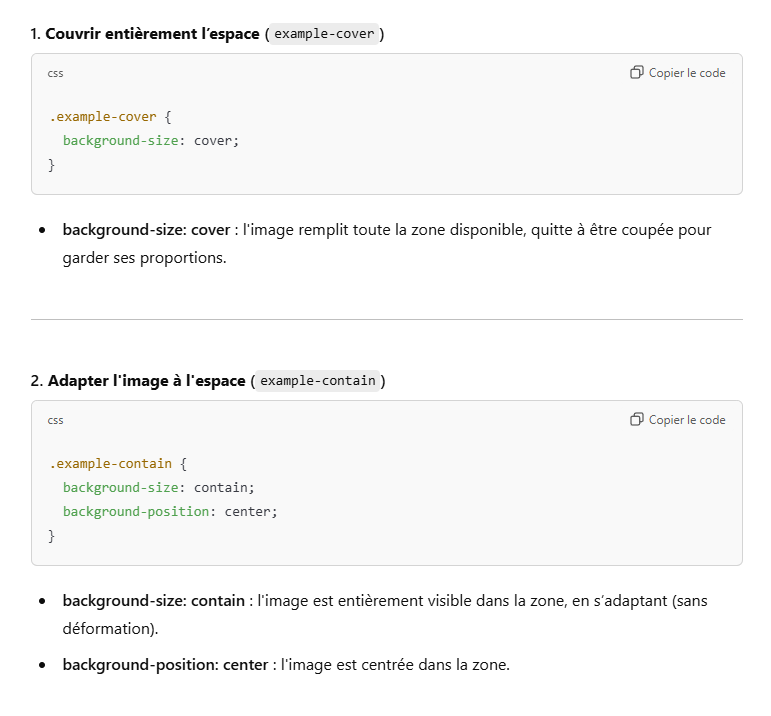Click the css language label of the first code block
This screenshot has height=716, width=771.
click(x=55, y=73)
